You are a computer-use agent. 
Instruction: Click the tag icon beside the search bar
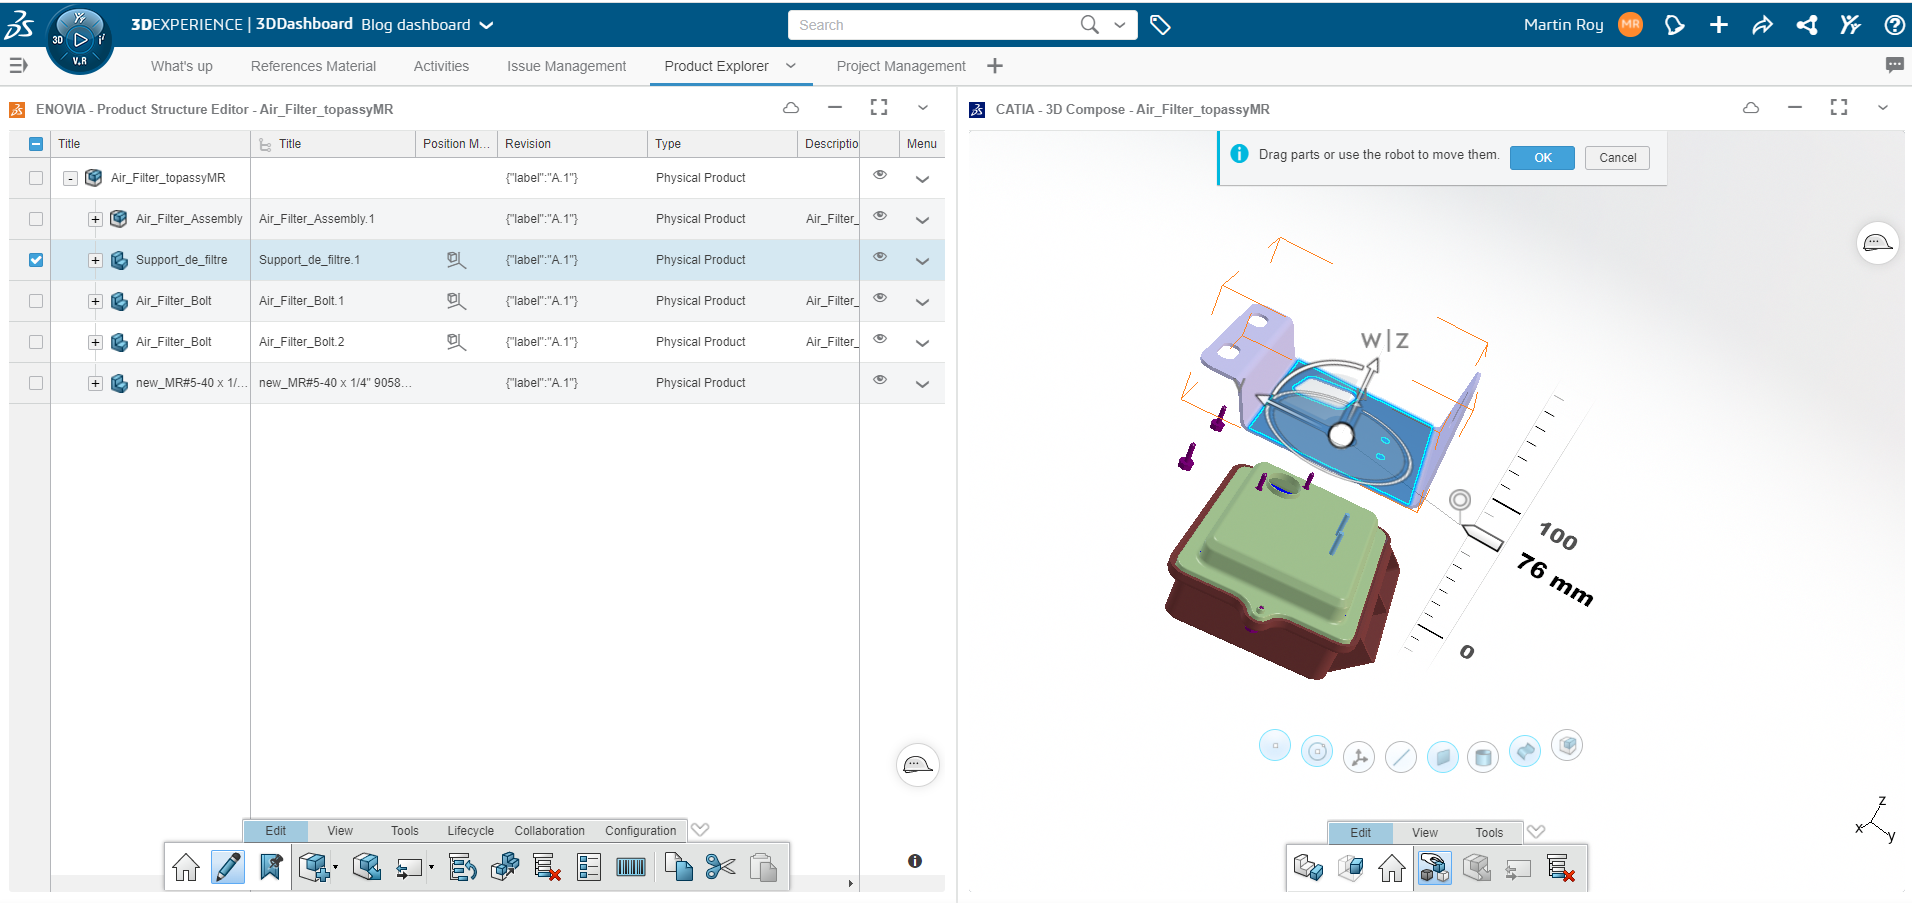pyautogui.click(x=1160, y=25)
